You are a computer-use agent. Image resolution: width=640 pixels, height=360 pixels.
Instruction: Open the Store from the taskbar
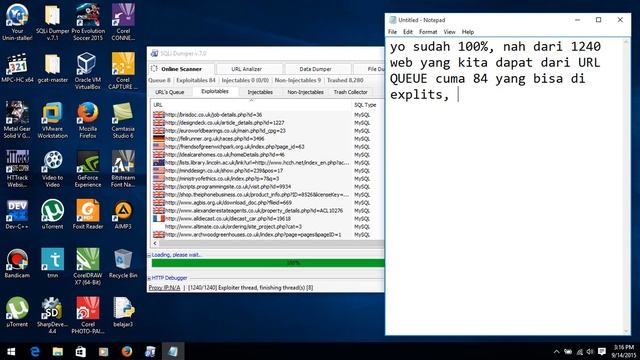point(80,351)
